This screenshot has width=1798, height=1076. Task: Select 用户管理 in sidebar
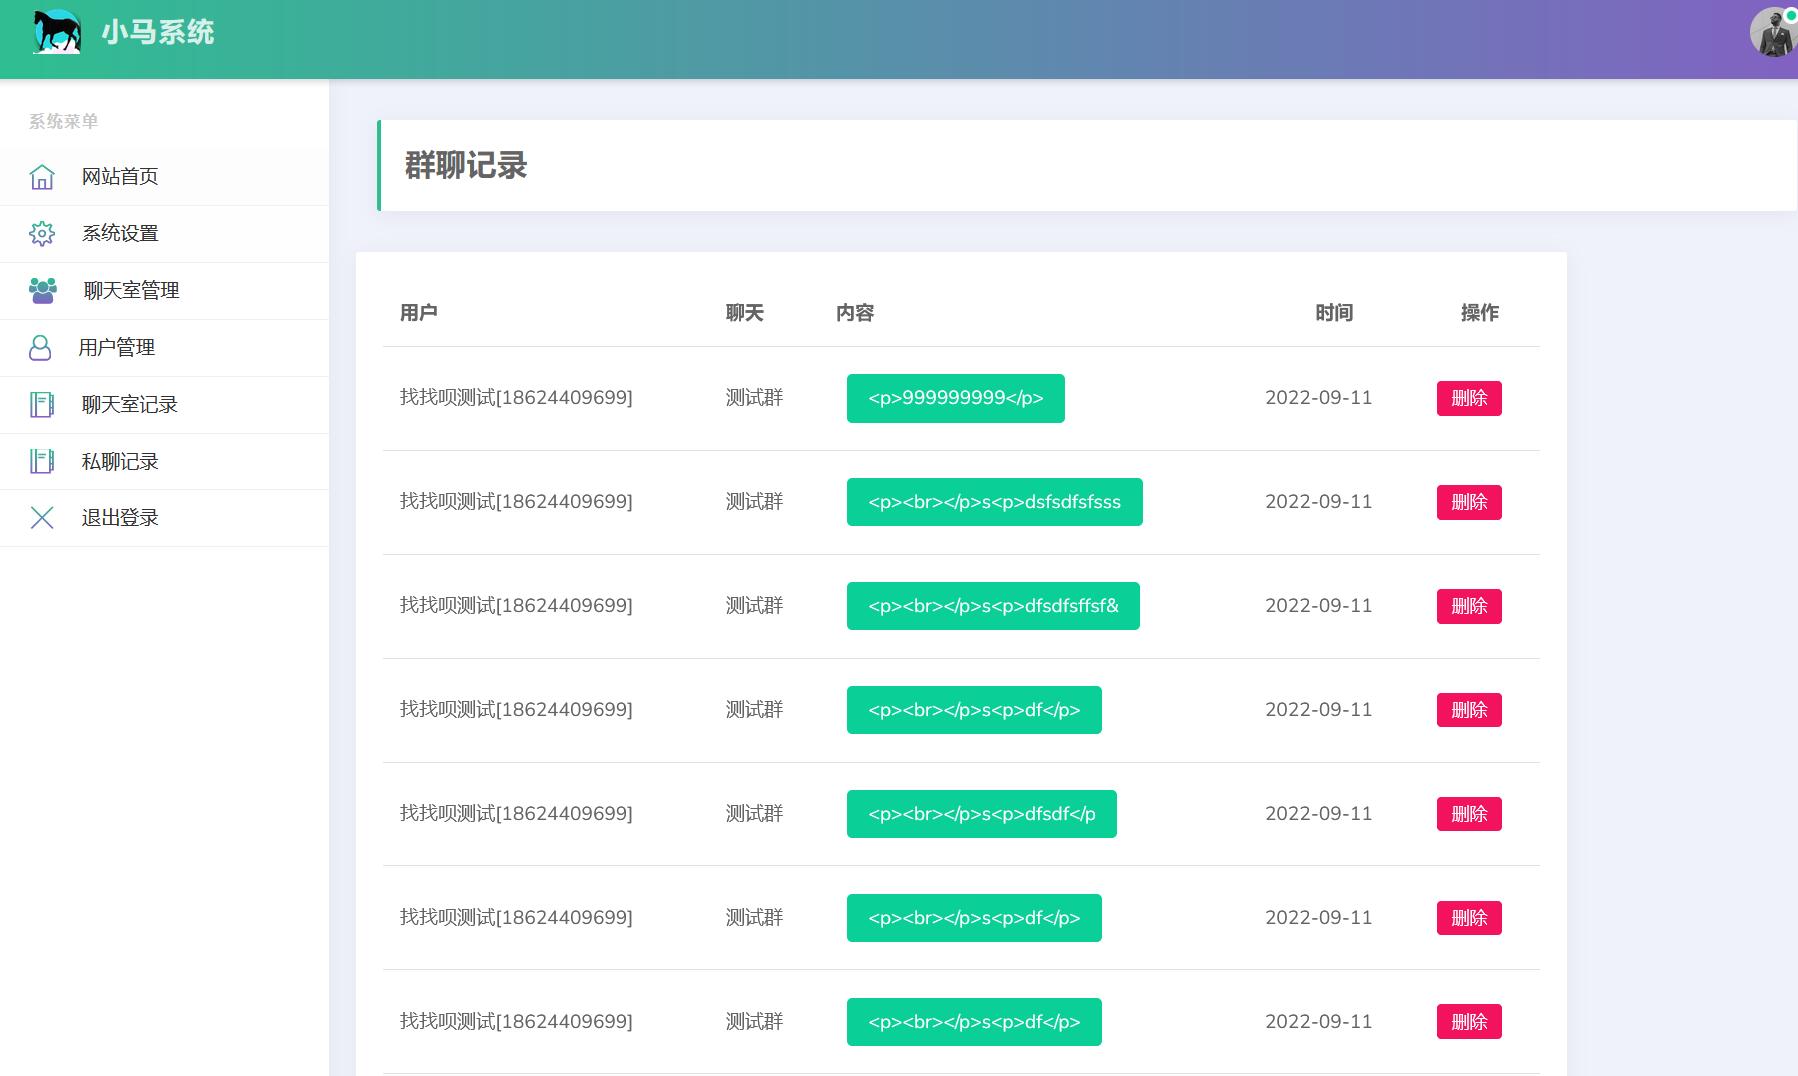tap(117, 348)
